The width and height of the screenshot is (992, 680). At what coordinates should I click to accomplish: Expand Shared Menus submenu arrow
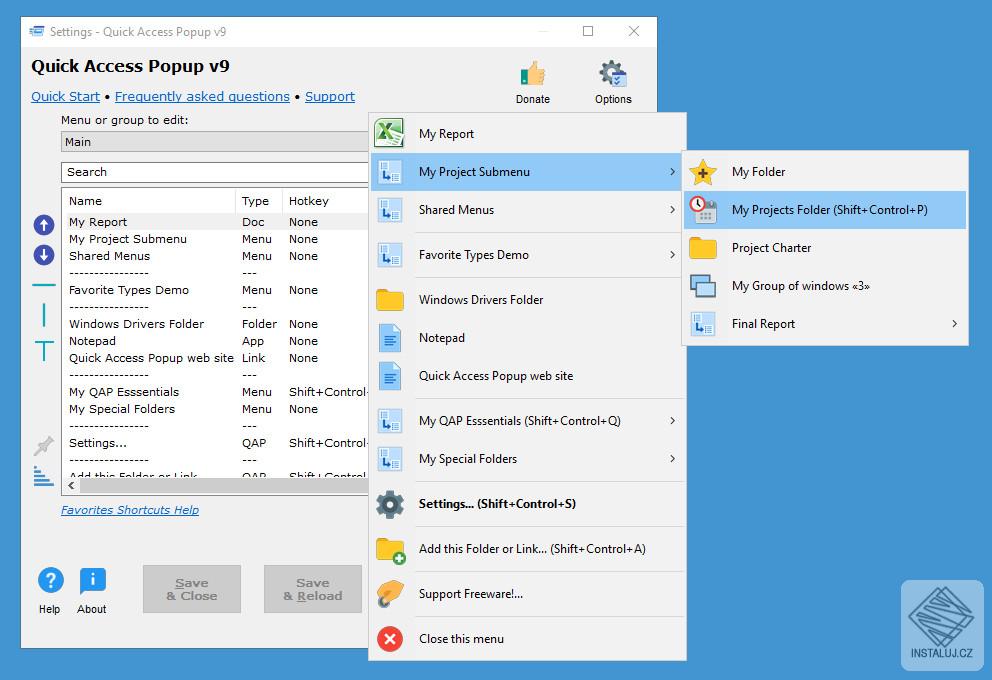click(x=672, y=209)
